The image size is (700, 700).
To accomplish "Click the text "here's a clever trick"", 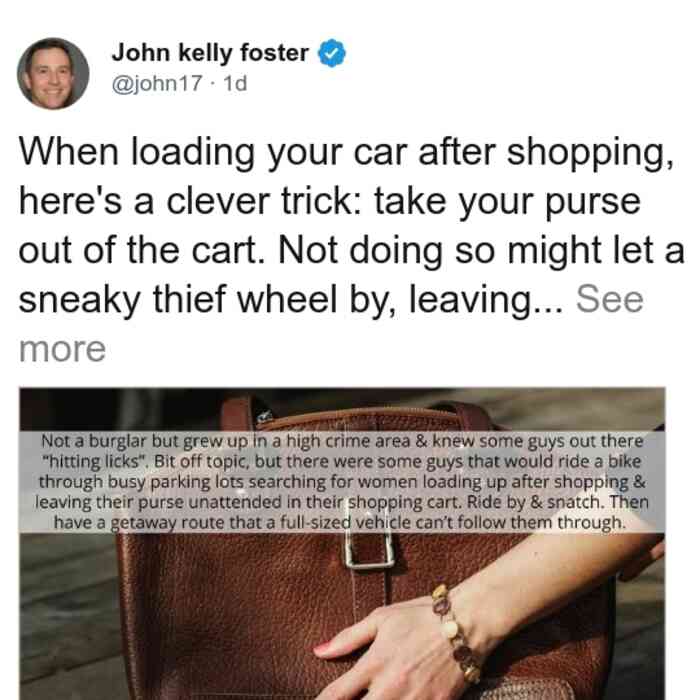I will click(x=190, y=202).
